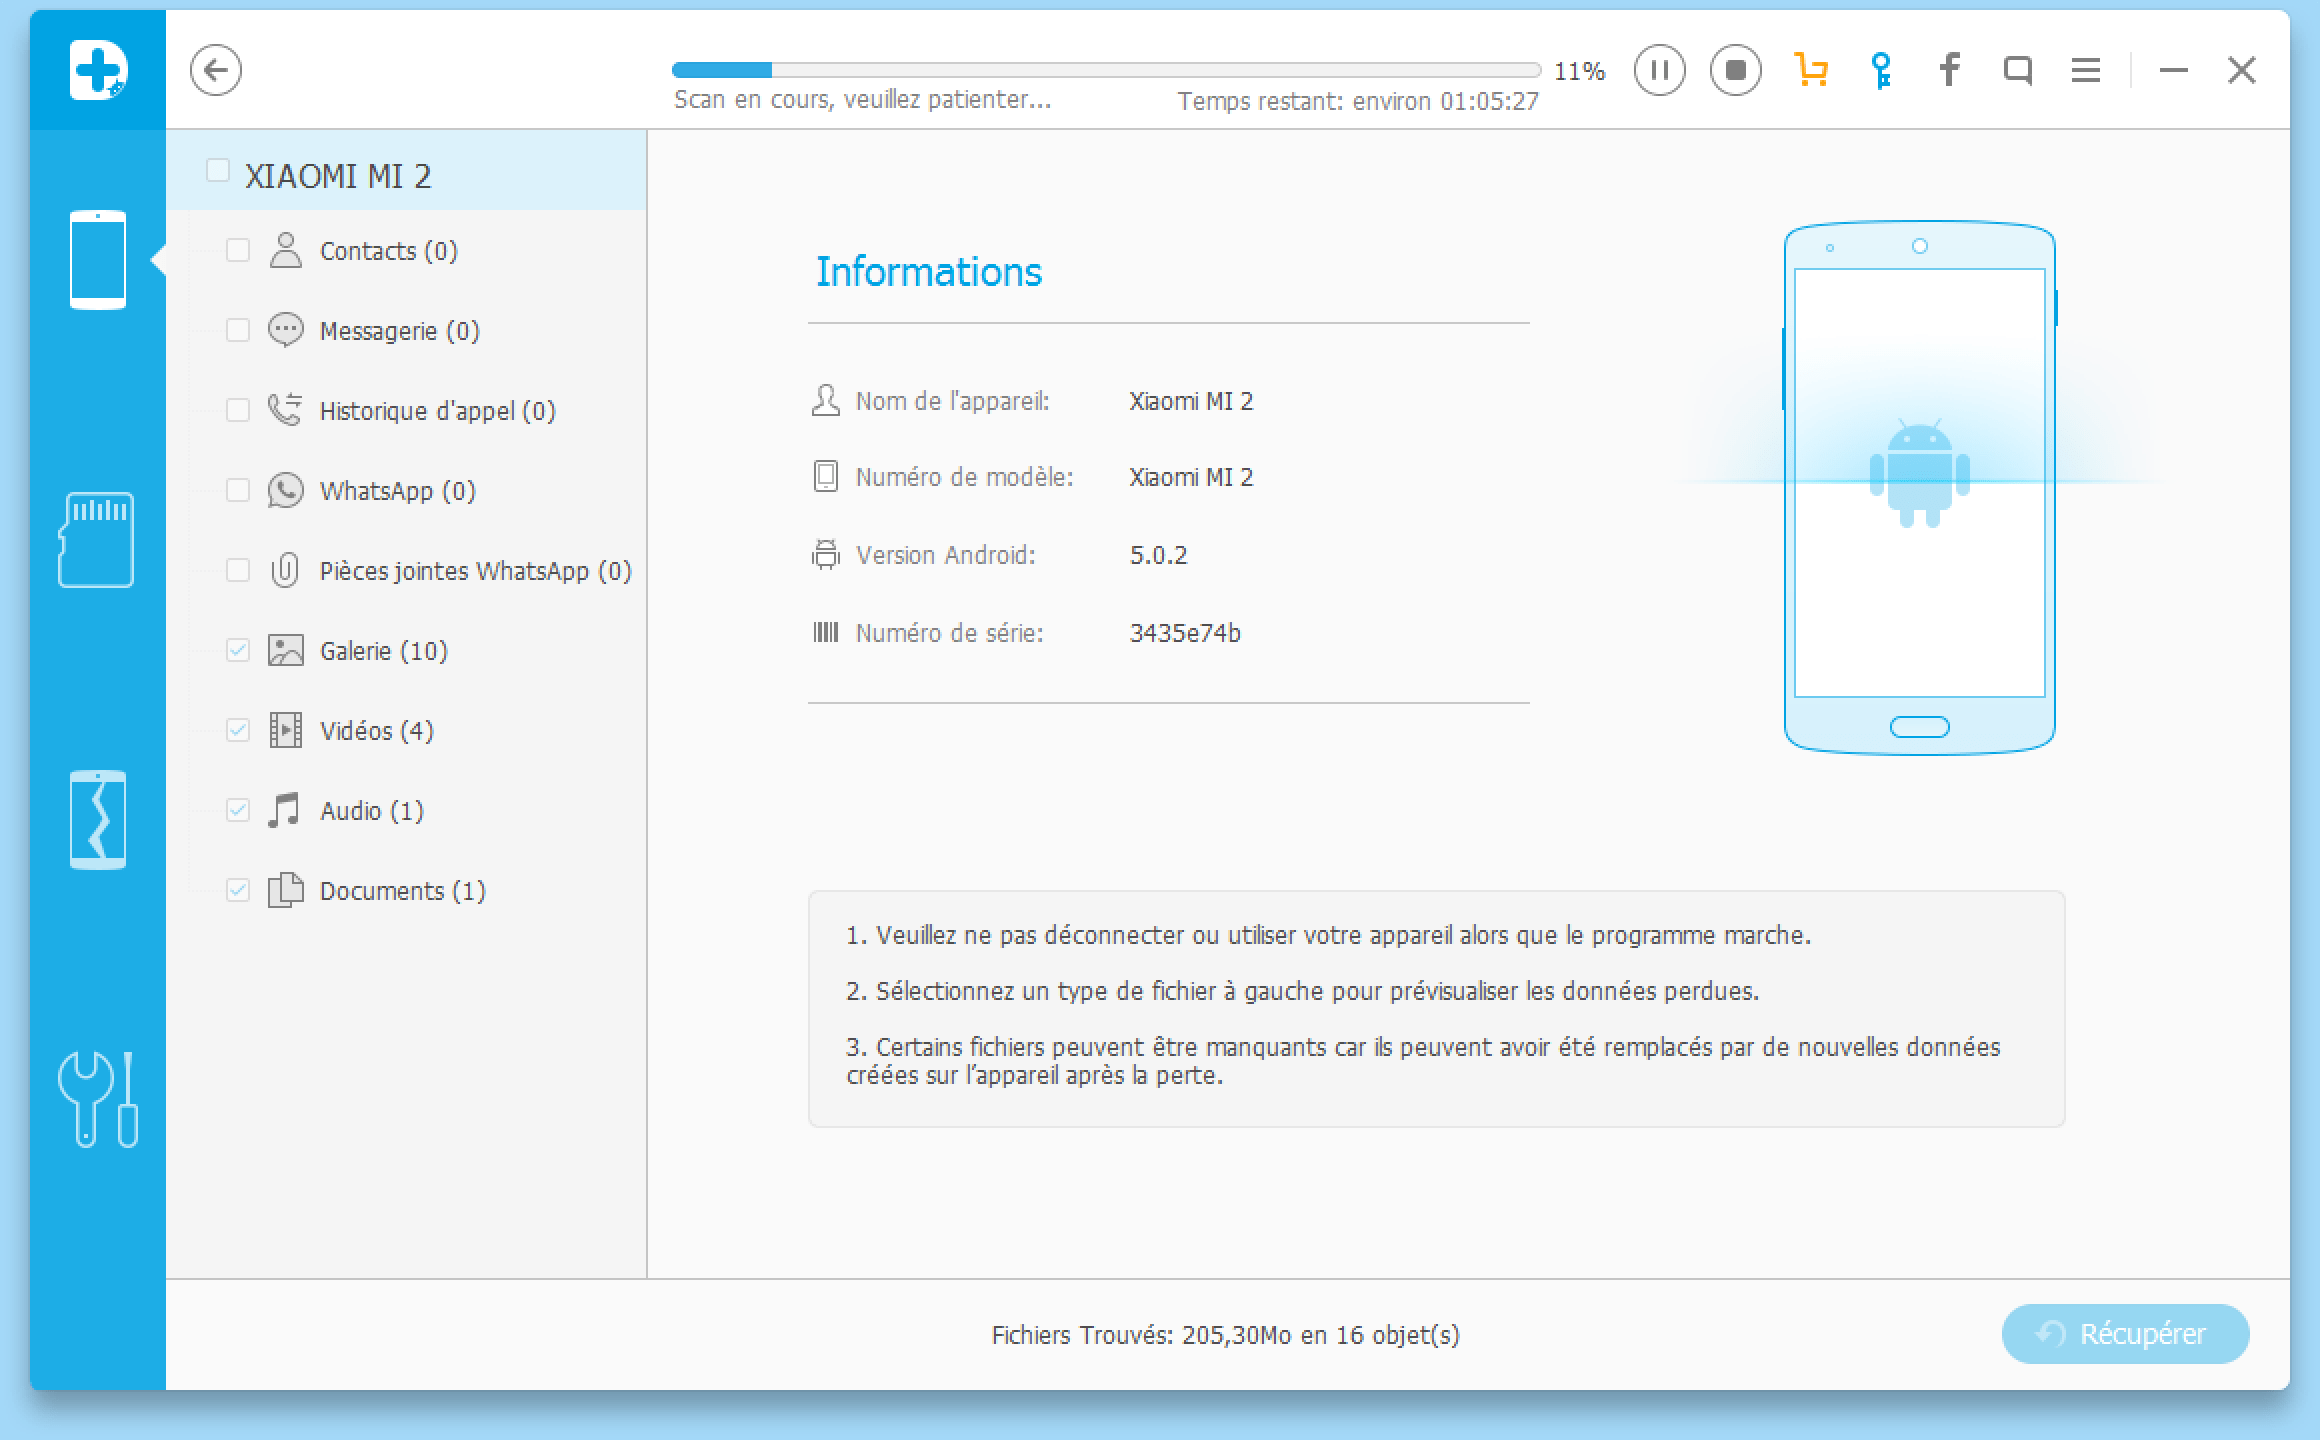This screenshot has height=1440, width=2320.
Task: Click the remaining time estimate text
Action: coord(1358,101)
